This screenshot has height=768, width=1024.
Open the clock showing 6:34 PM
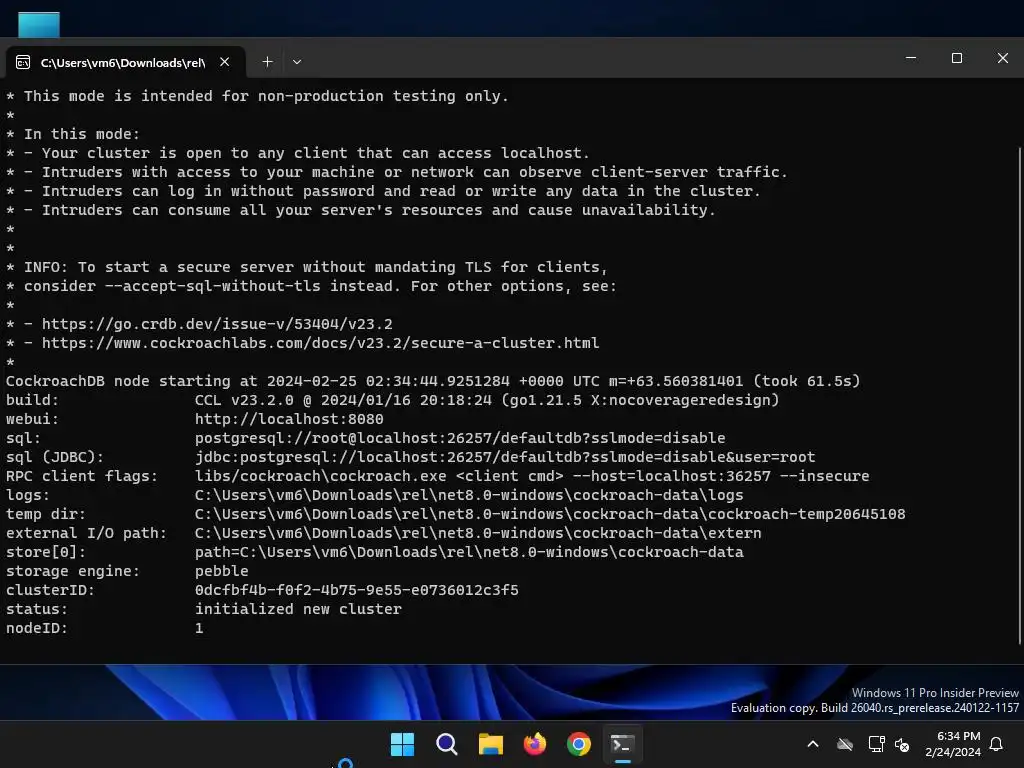pyautogui.click(x=953, y=744)
